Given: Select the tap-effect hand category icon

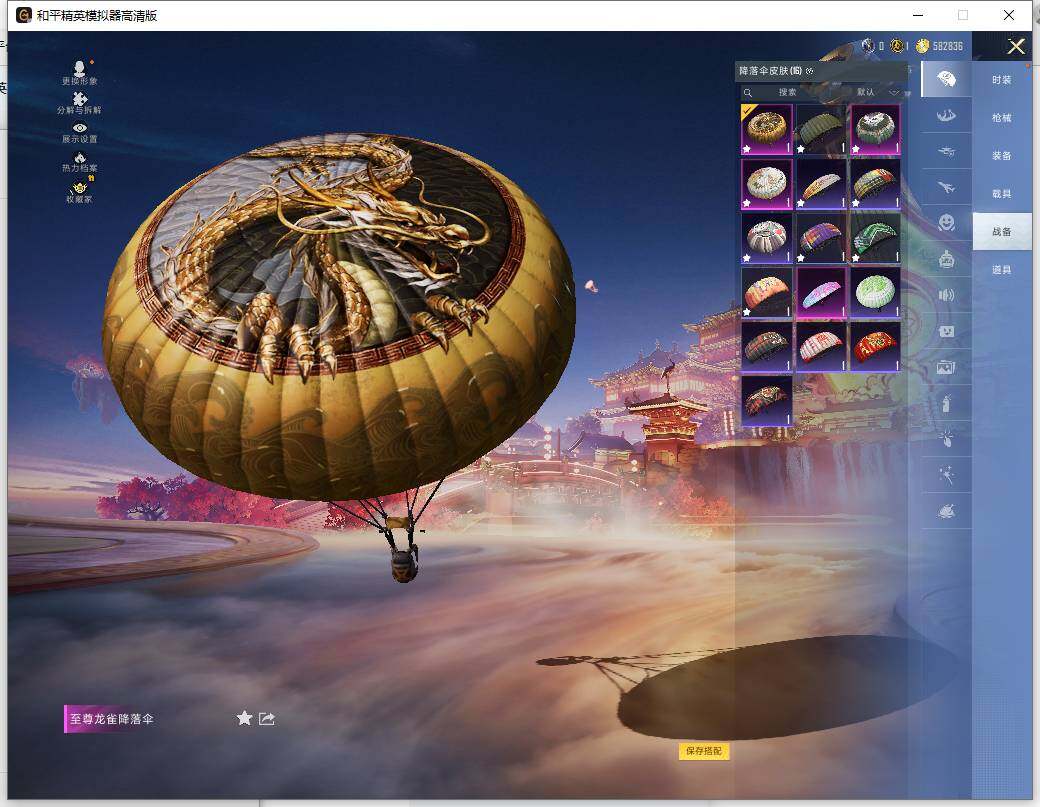Looking at the screenshot, I should click(946, 438).
